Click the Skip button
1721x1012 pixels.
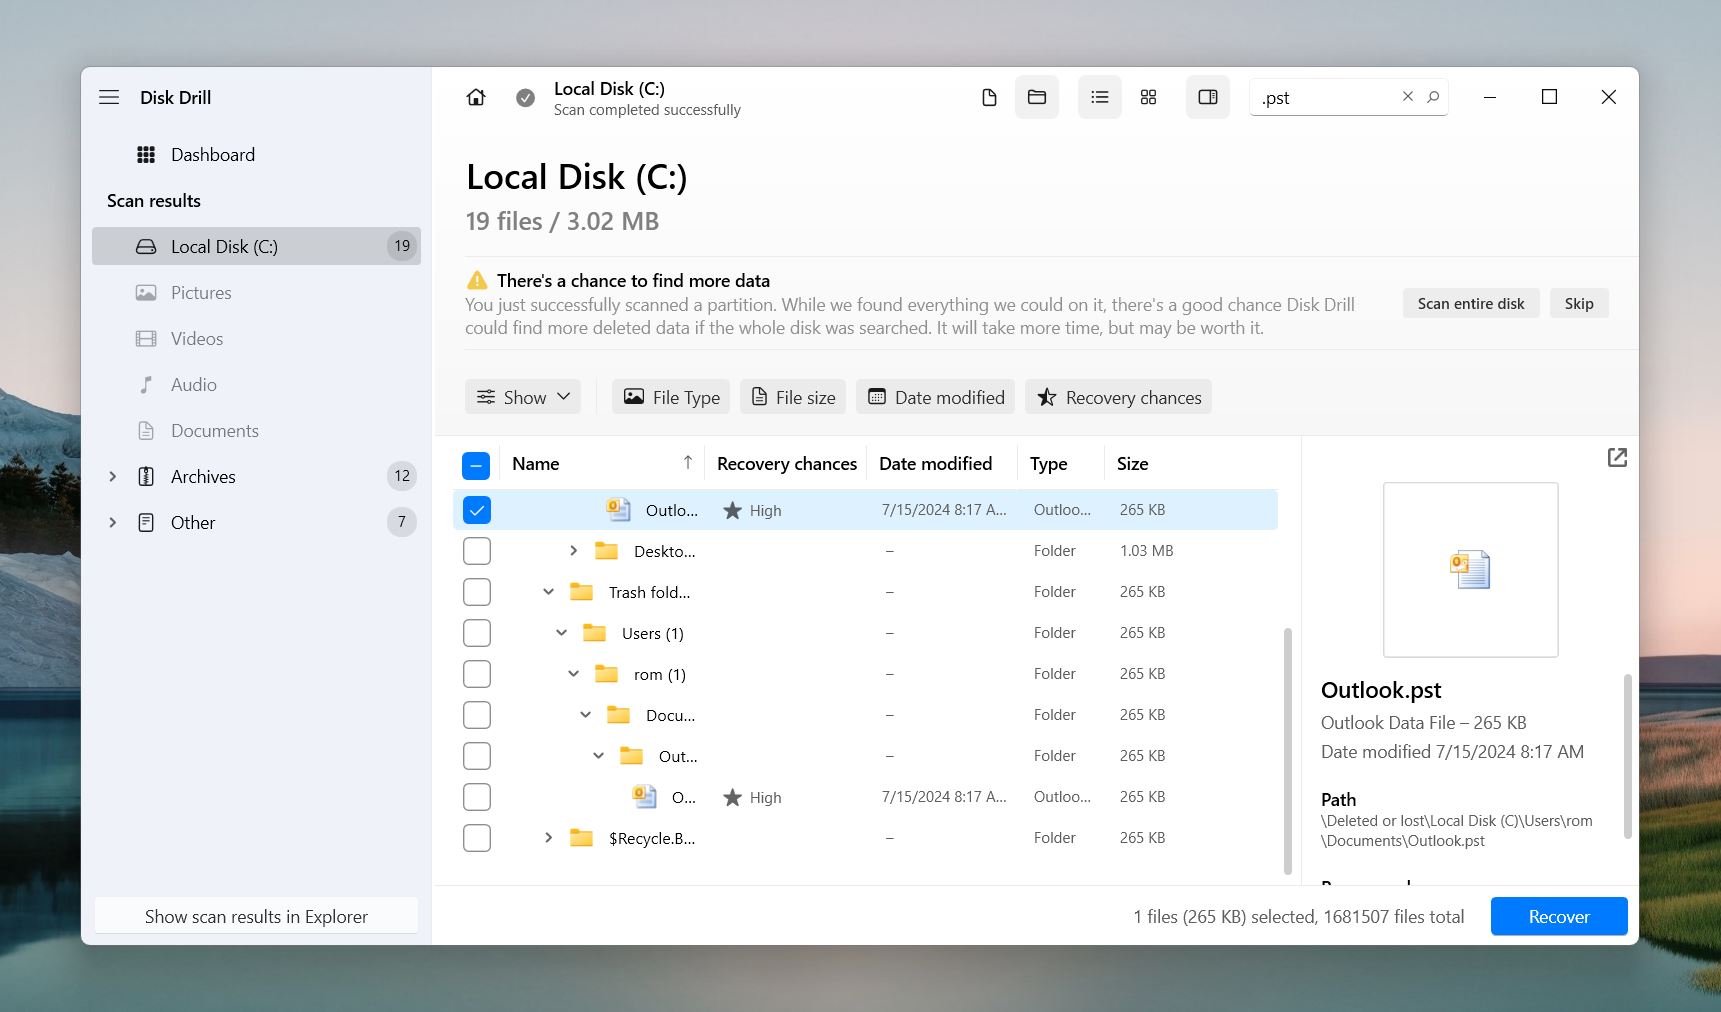pos(1579,304)
